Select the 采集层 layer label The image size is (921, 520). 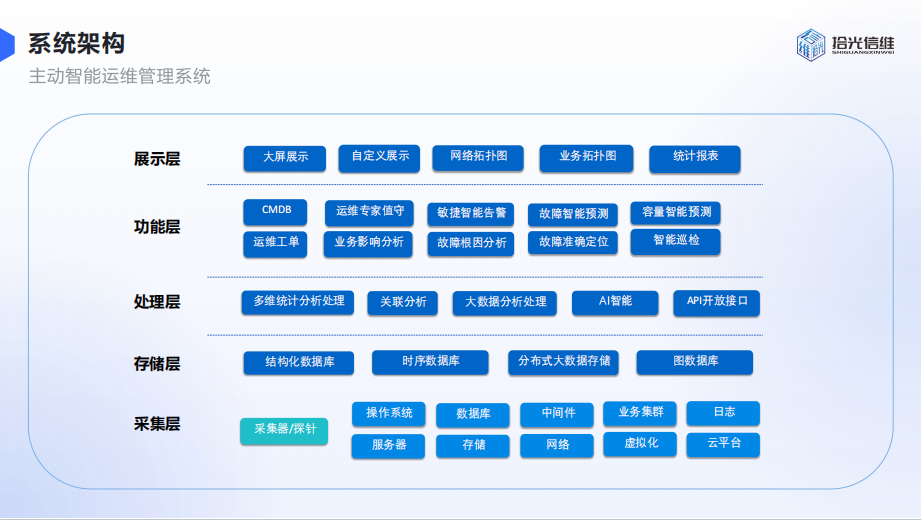(x=157, y=424)
